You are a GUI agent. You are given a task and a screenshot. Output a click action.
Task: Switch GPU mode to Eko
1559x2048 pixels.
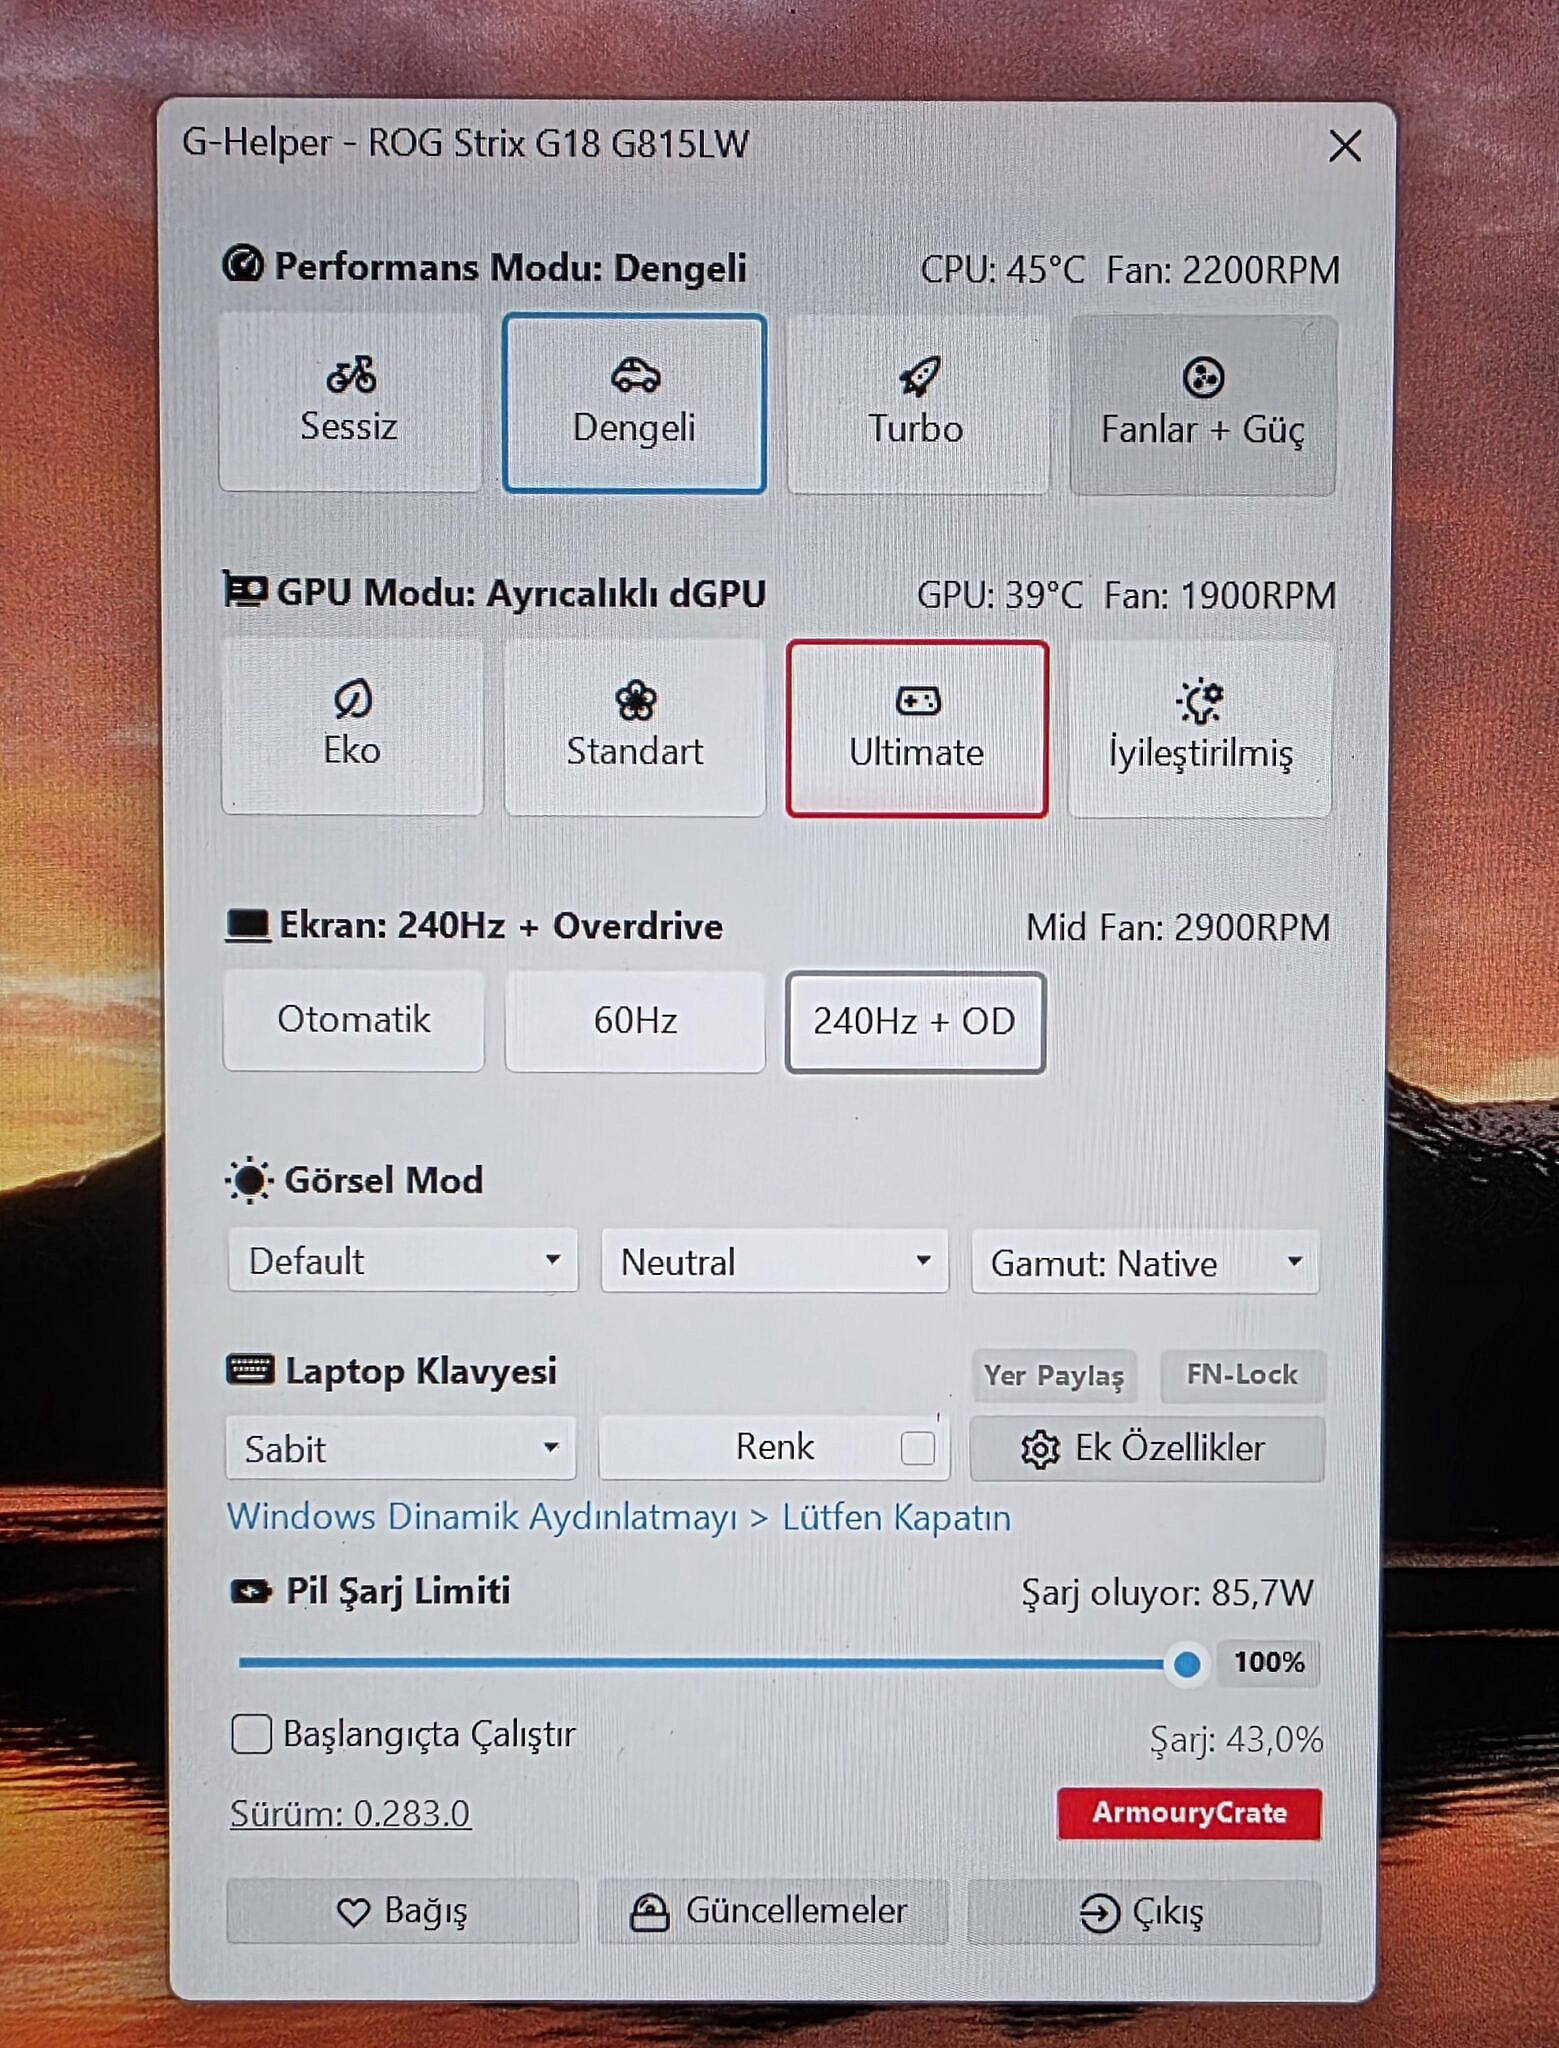(352, 727)
